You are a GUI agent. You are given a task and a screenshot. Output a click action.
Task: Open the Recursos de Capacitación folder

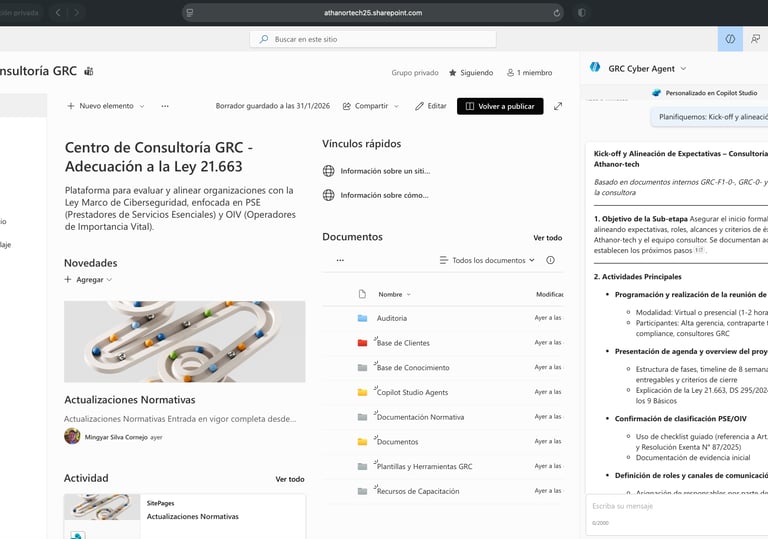pos(418,491)
